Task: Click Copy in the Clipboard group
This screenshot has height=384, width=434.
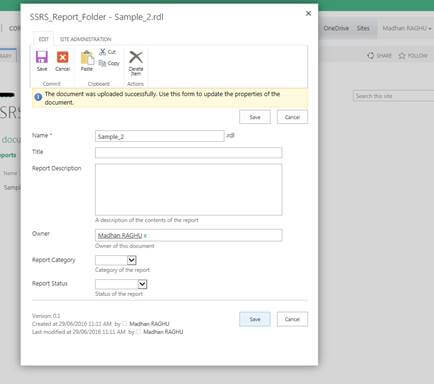Action: coord(109,63)
